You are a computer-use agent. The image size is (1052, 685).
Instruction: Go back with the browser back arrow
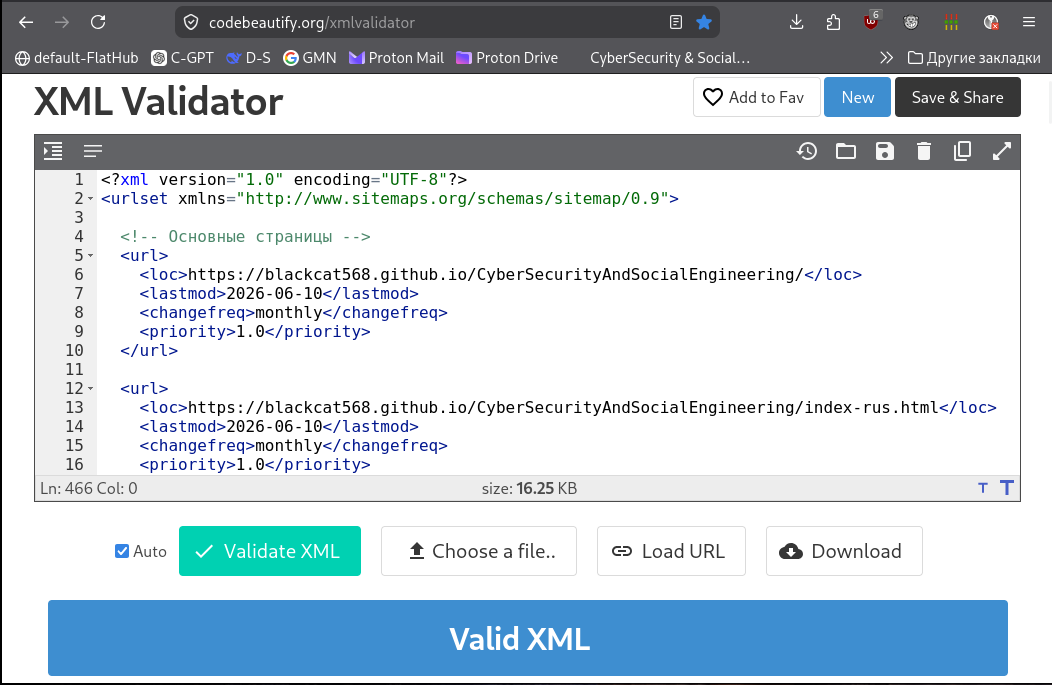tap(25, 22)
